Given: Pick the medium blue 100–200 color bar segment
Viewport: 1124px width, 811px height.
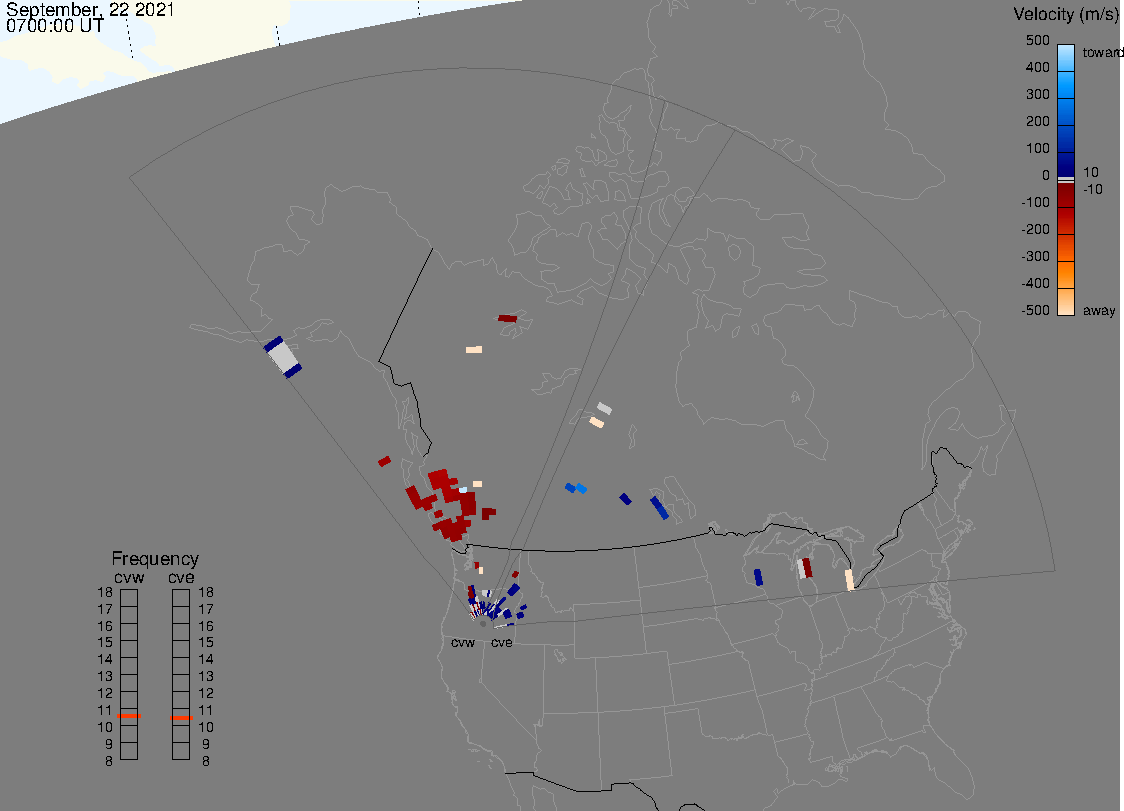Looking at the screenshot, I should (x=1066, y=139).
